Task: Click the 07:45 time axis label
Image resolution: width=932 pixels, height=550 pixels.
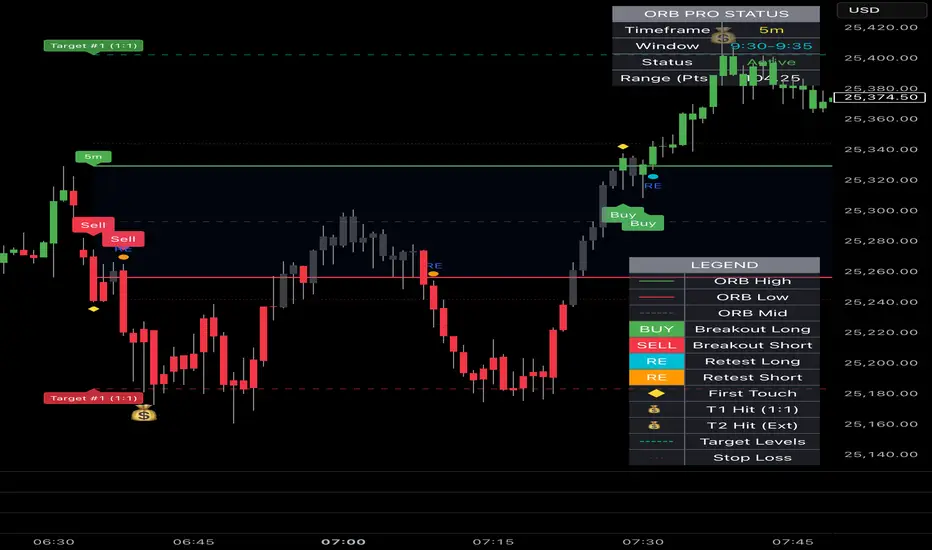Action: [793, 542]
